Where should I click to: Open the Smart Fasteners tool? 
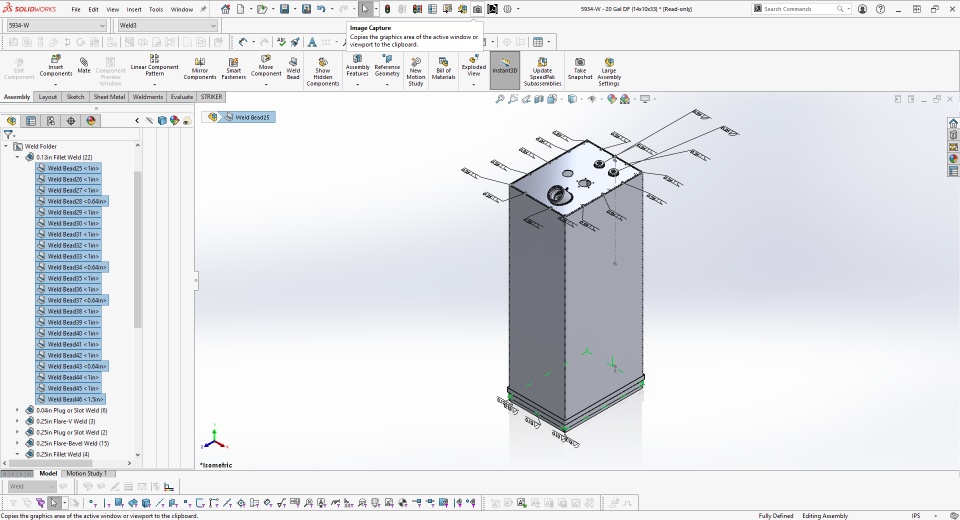pos(233,69)
